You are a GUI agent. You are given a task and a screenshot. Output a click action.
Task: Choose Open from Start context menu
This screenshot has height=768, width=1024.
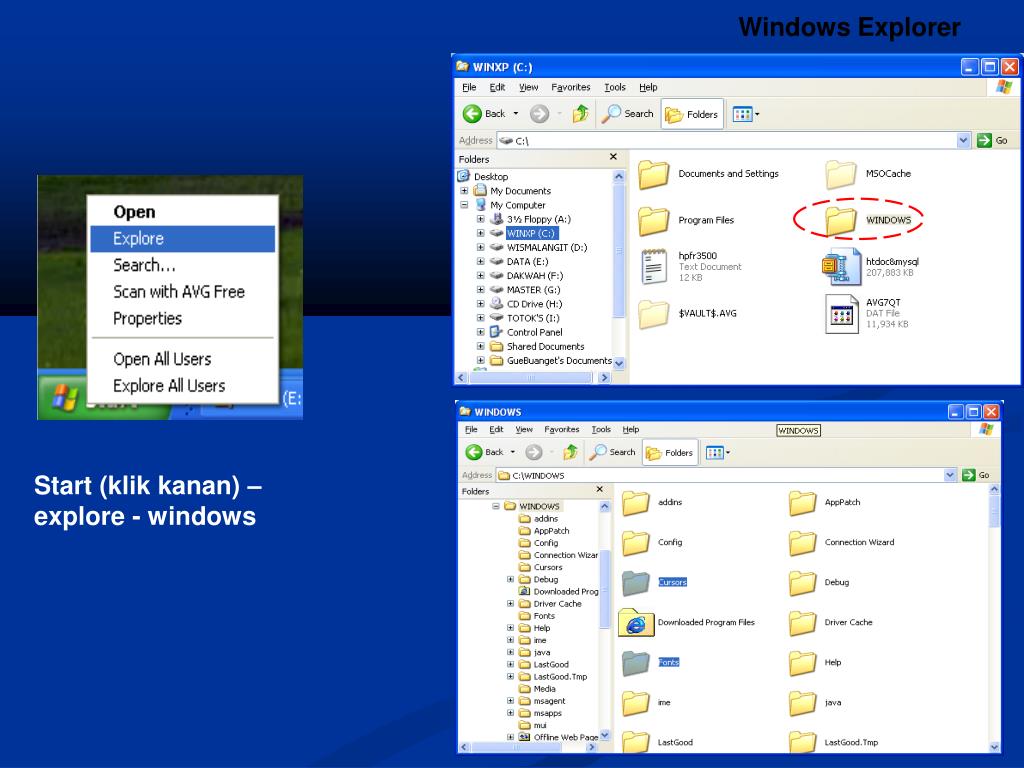(x=182, y=212)
